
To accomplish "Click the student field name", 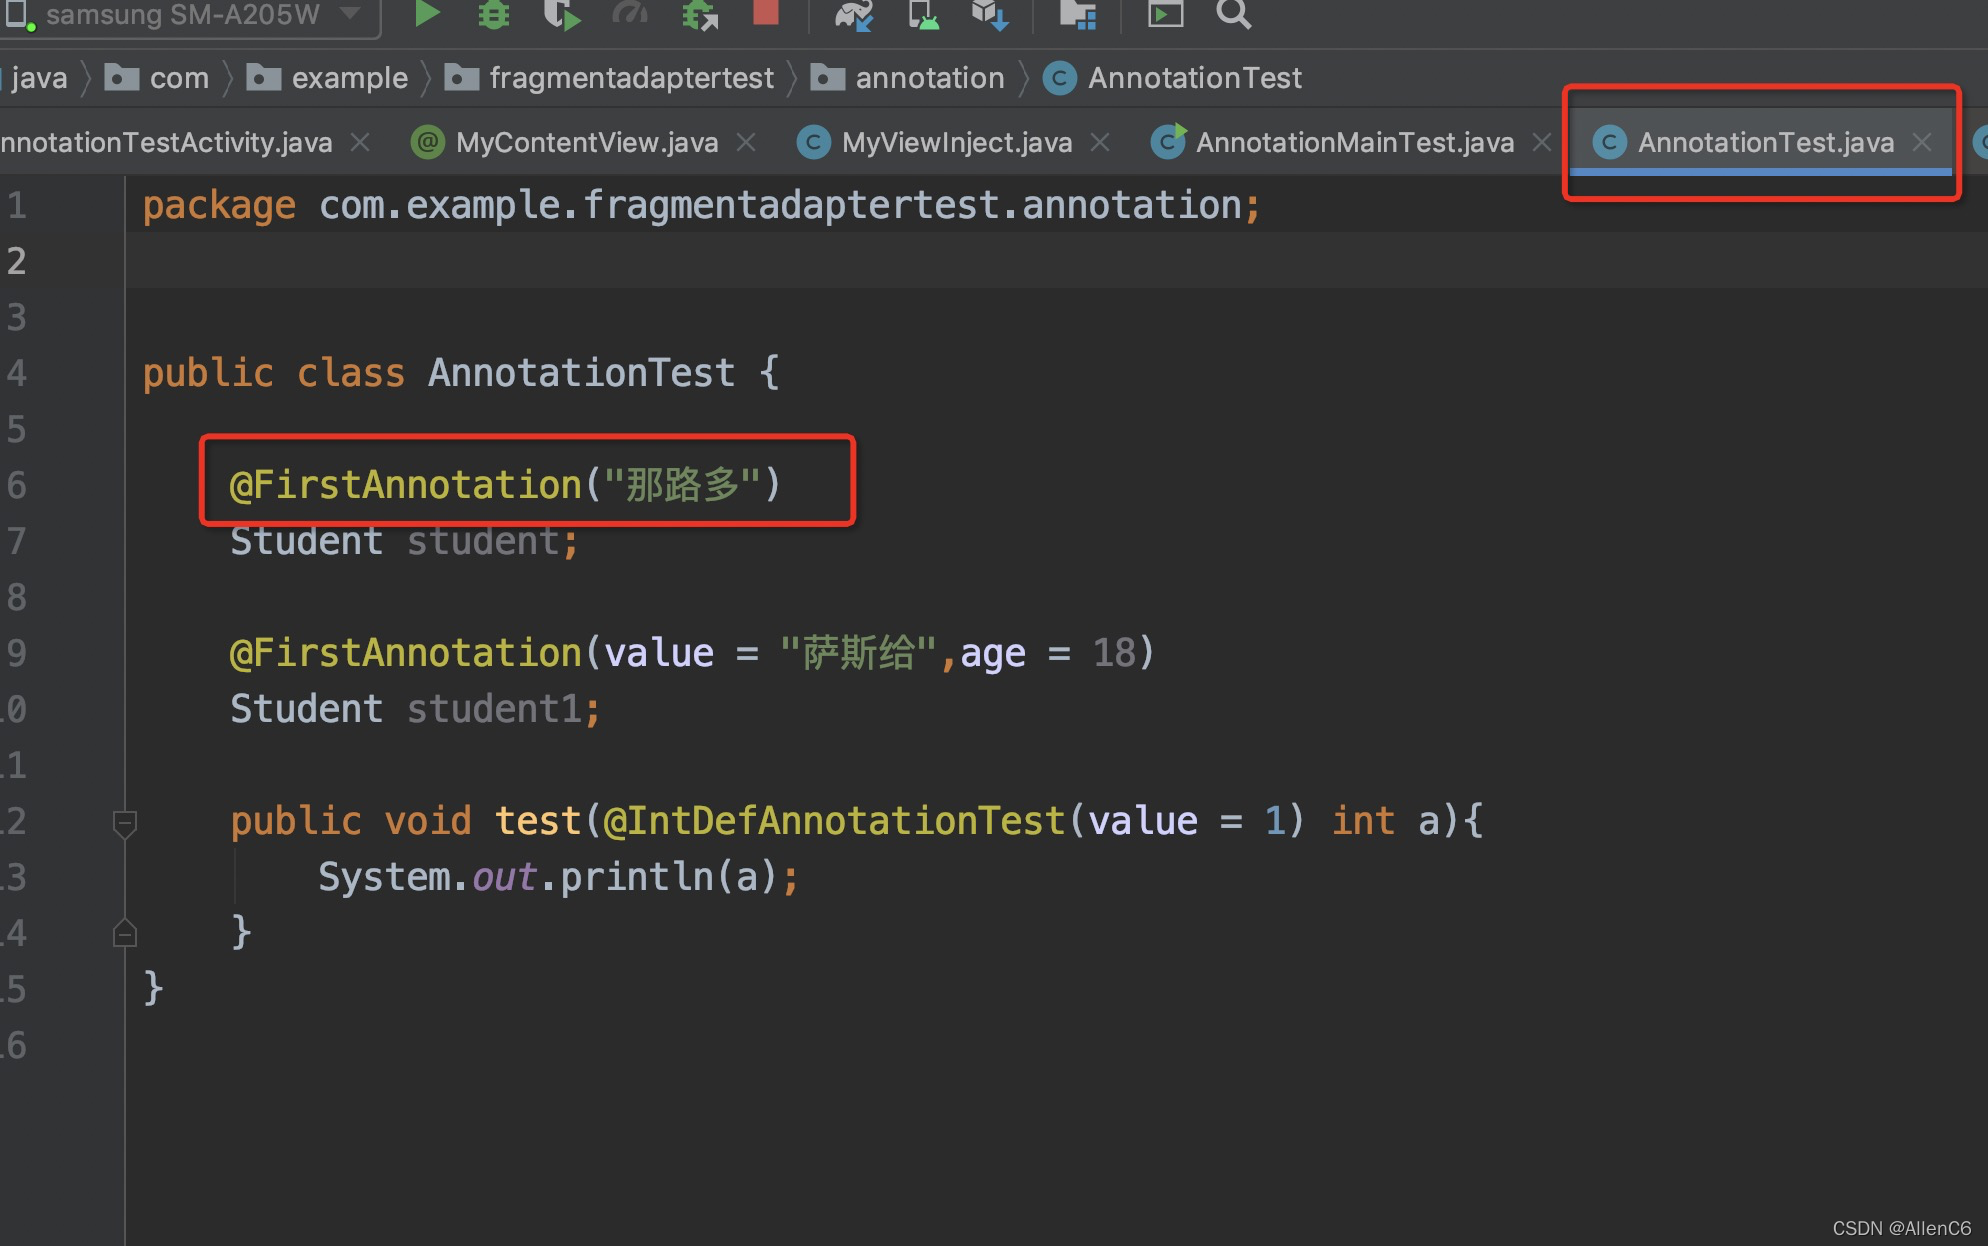I will coord(483,541).
